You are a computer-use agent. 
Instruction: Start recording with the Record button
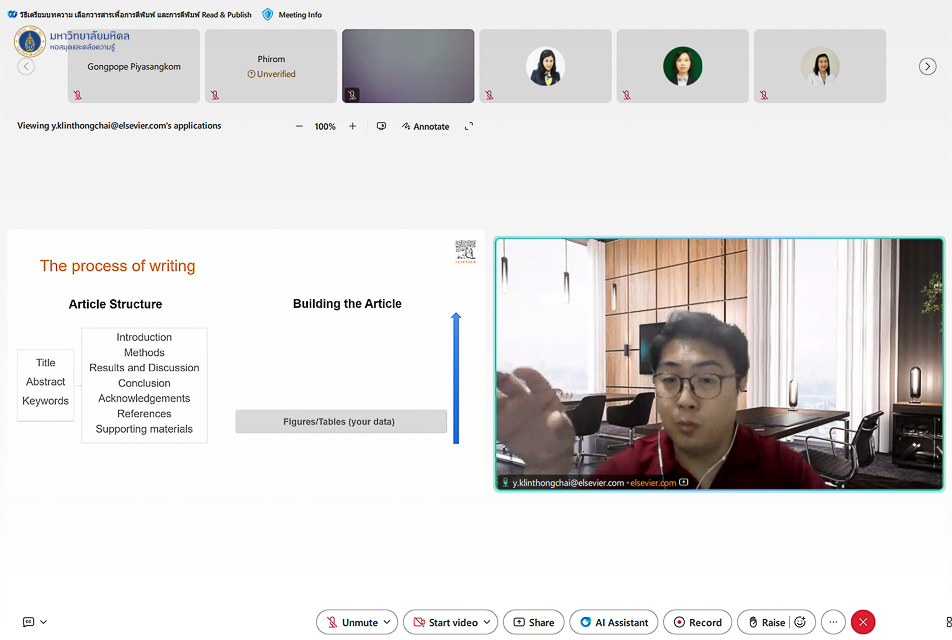(x=697, y=622)
